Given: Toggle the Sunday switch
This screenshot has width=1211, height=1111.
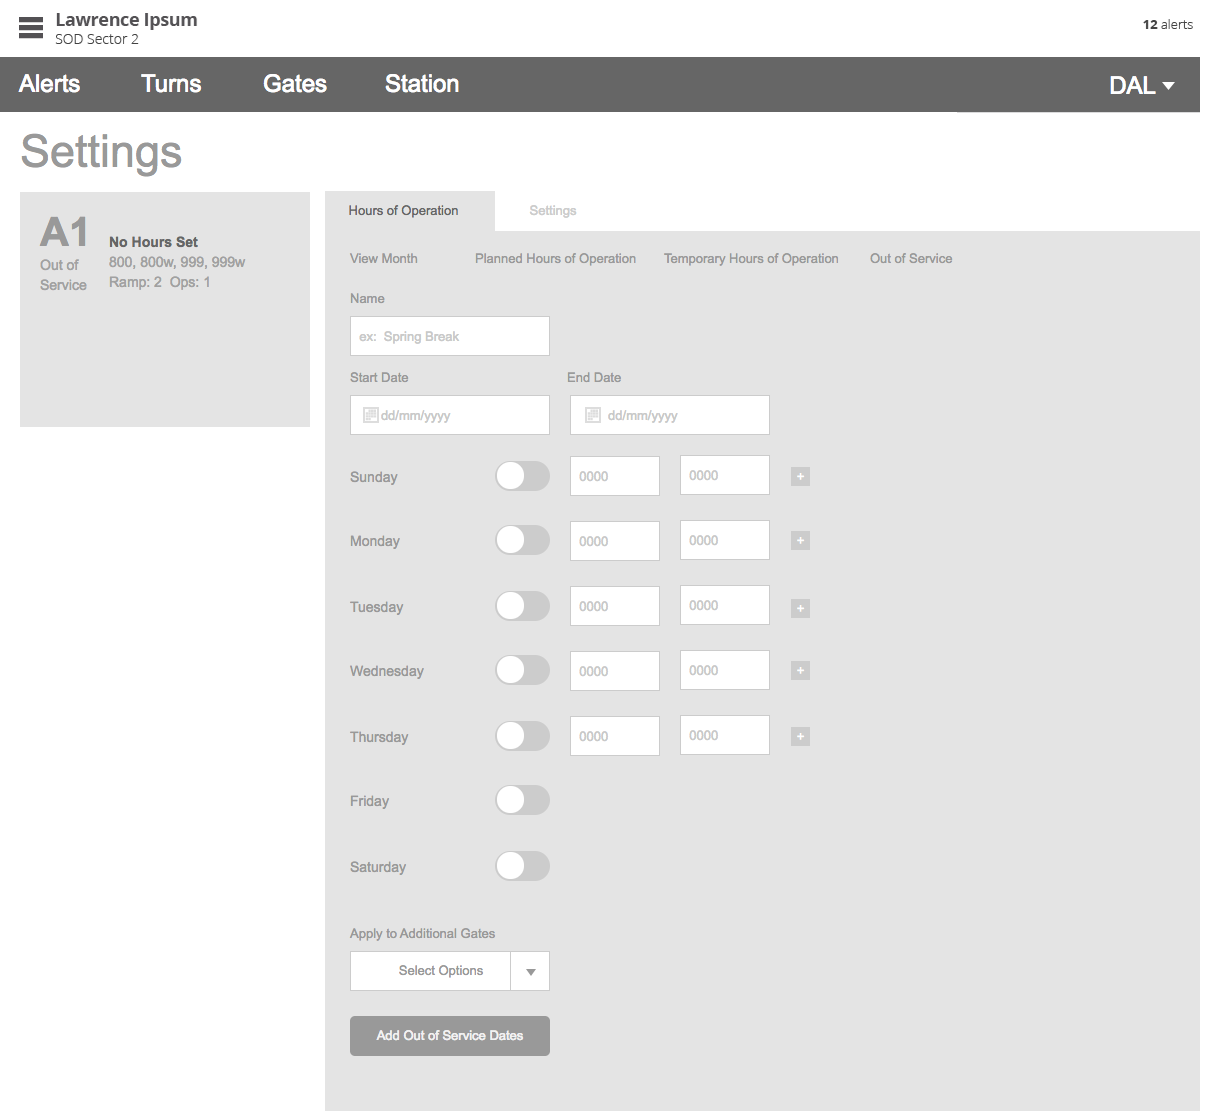Looking at the screenshot, I should [x=522, y=476].
